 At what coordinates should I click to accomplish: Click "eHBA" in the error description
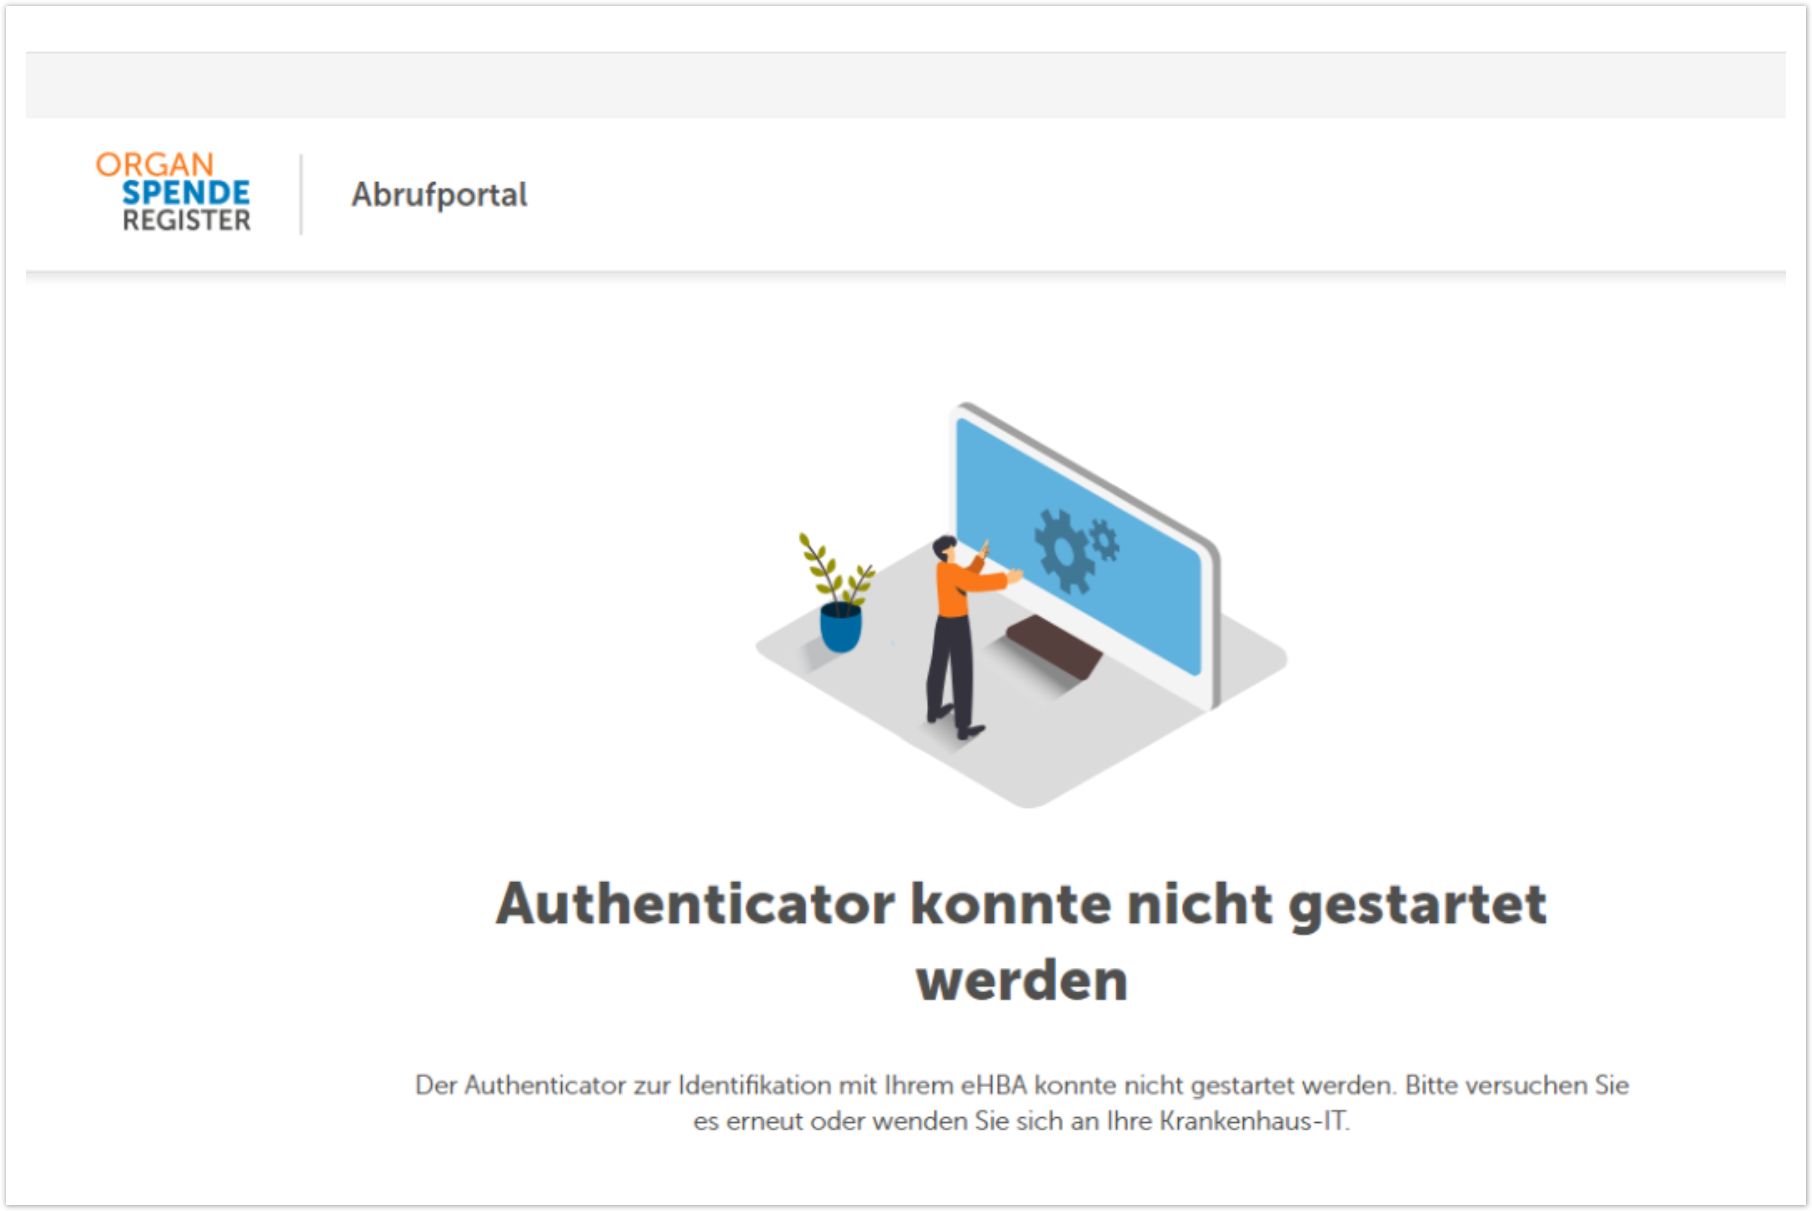coord(994,1085)
